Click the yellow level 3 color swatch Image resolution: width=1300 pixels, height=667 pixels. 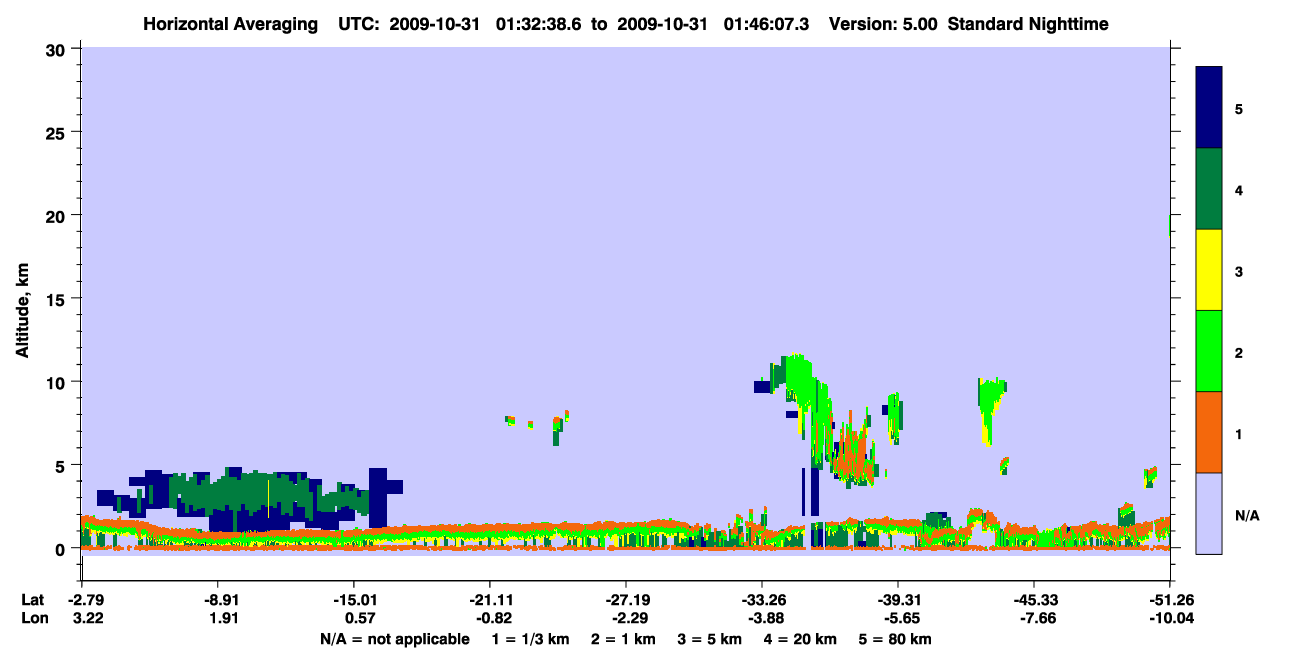1209,270
